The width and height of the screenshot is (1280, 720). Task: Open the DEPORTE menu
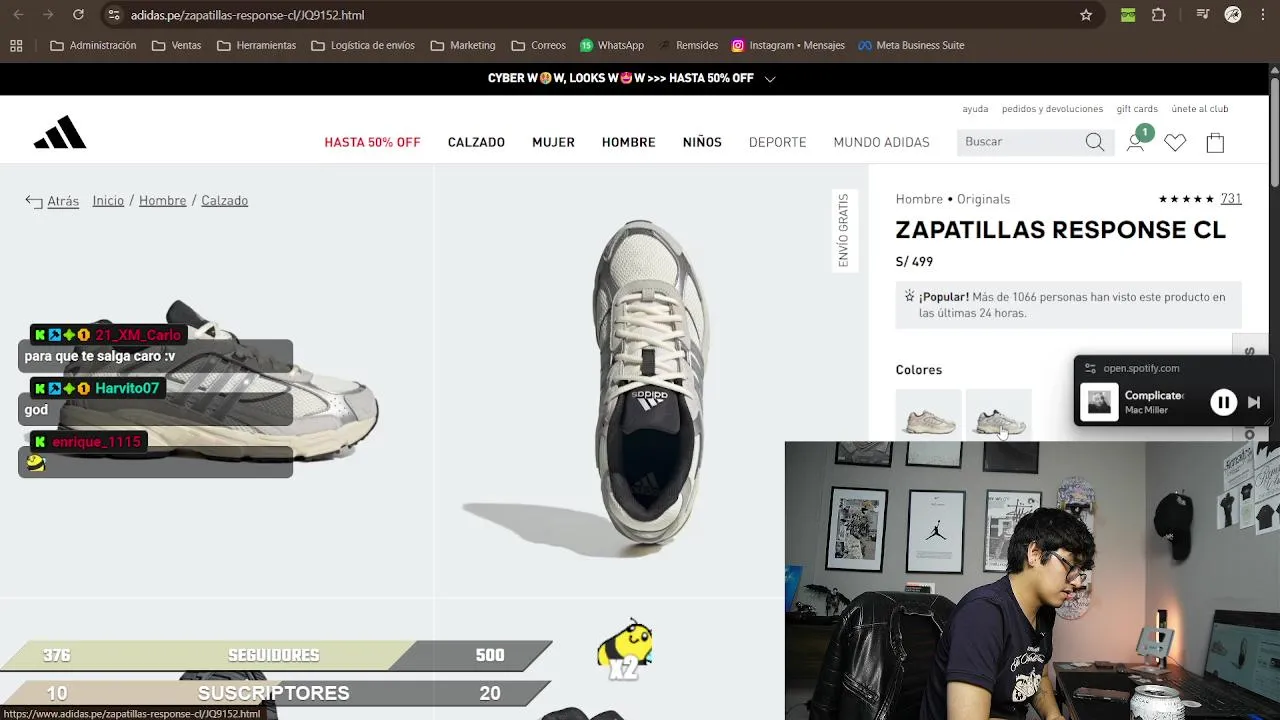click(777, 142)
